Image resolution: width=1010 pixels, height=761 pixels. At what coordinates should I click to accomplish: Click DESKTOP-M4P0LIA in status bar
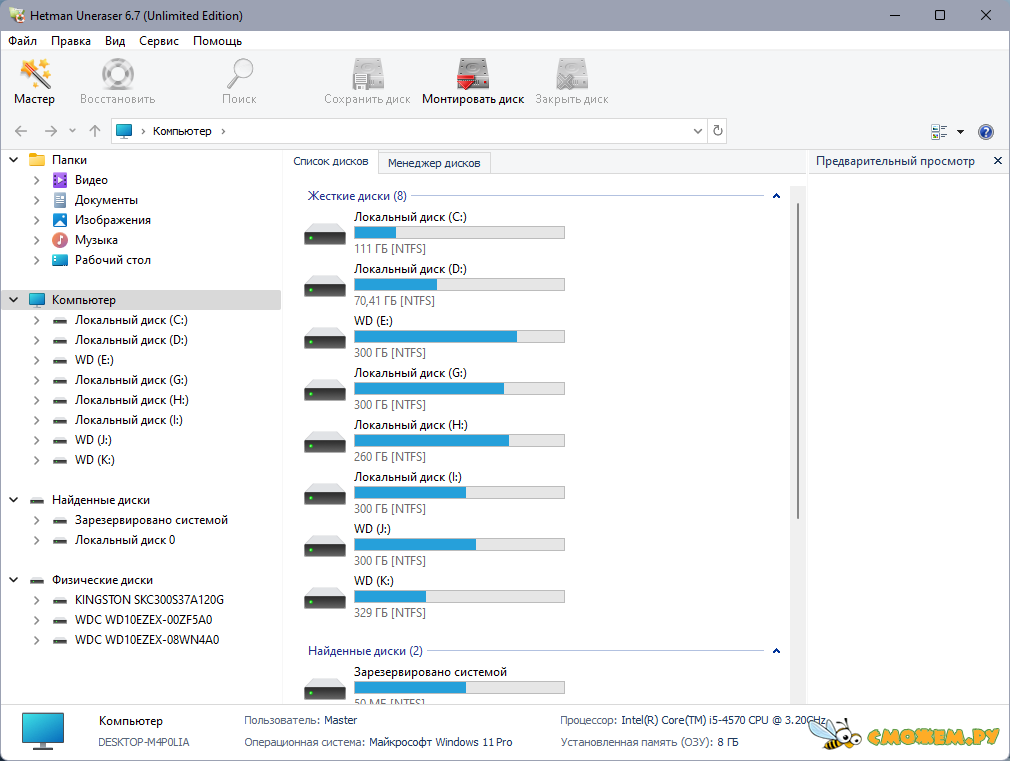click(x=144, y=742)
